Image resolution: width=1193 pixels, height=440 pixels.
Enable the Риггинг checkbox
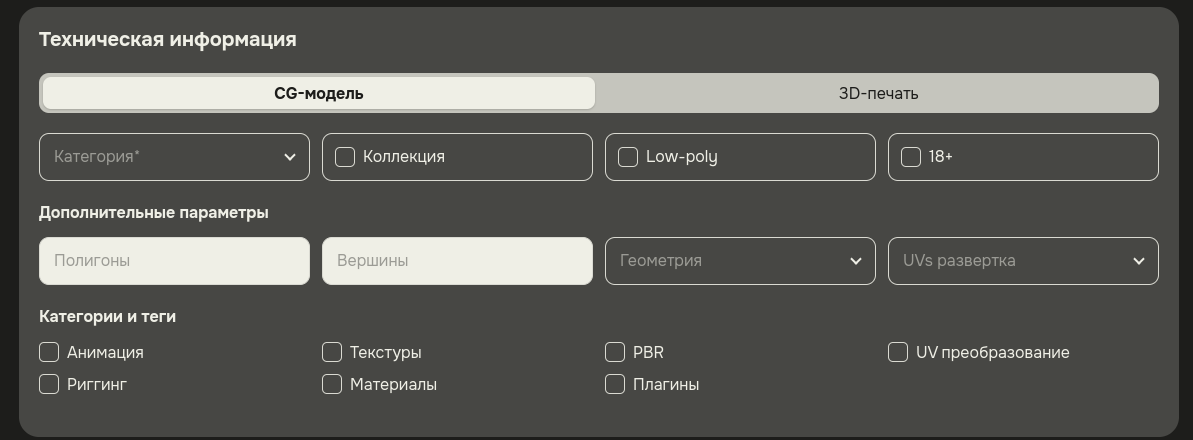pos(49,384)
